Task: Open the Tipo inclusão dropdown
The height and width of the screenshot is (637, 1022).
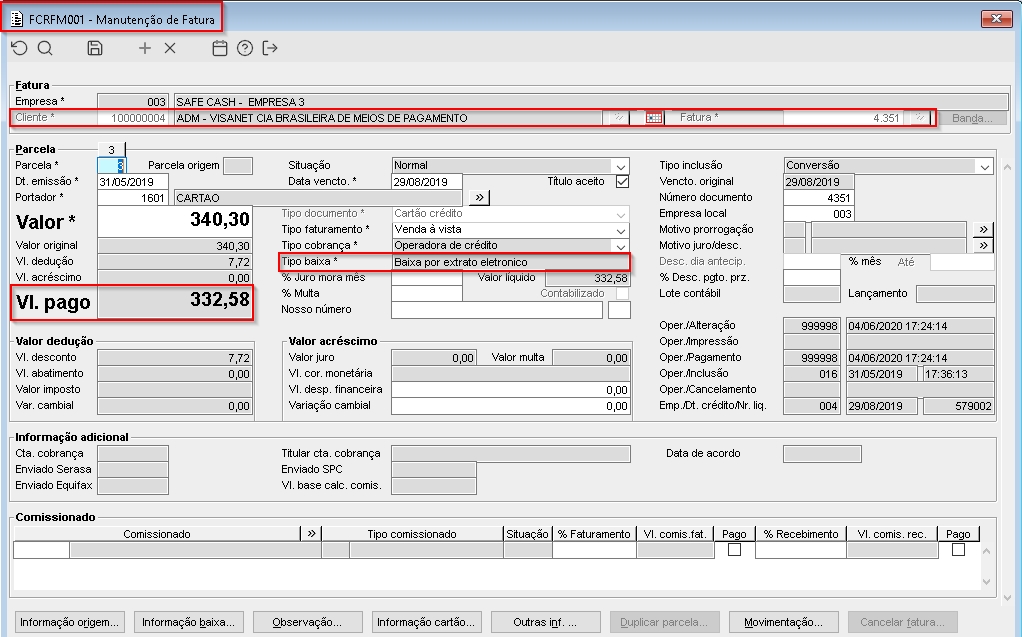Action: point(984,166)
